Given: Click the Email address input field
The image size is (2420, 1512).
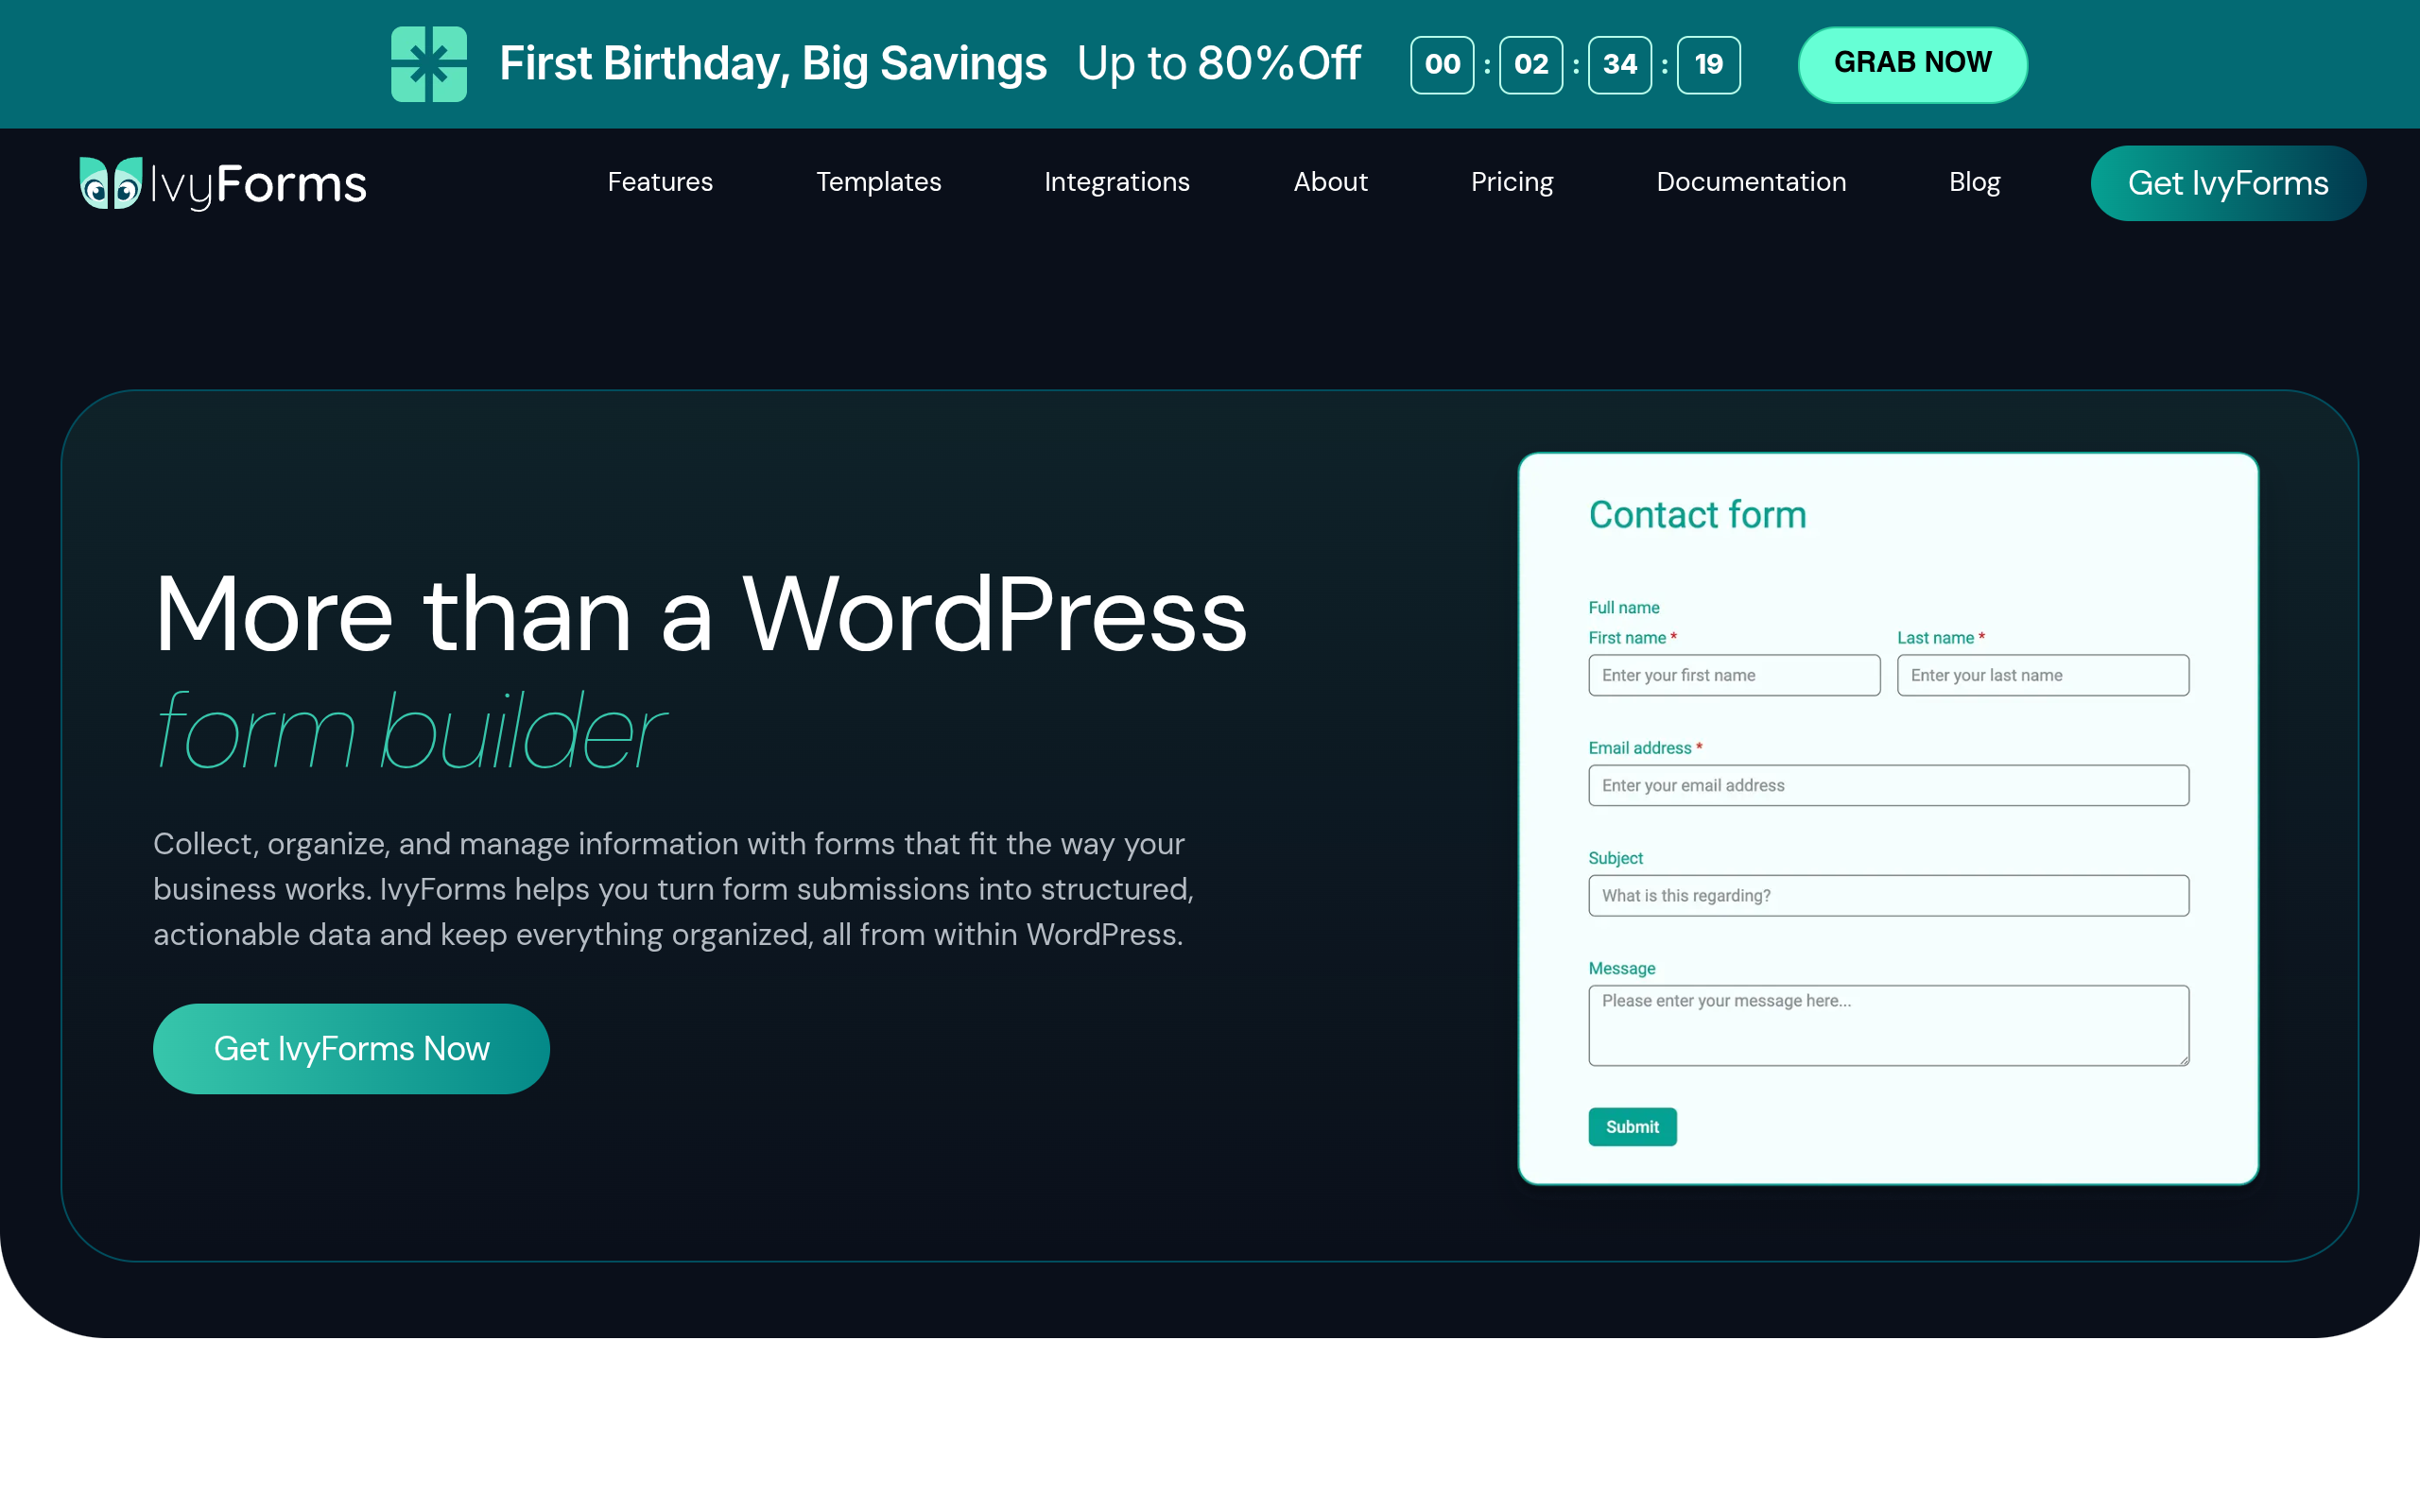Looking at the screenshot, I should [1888, 785].
